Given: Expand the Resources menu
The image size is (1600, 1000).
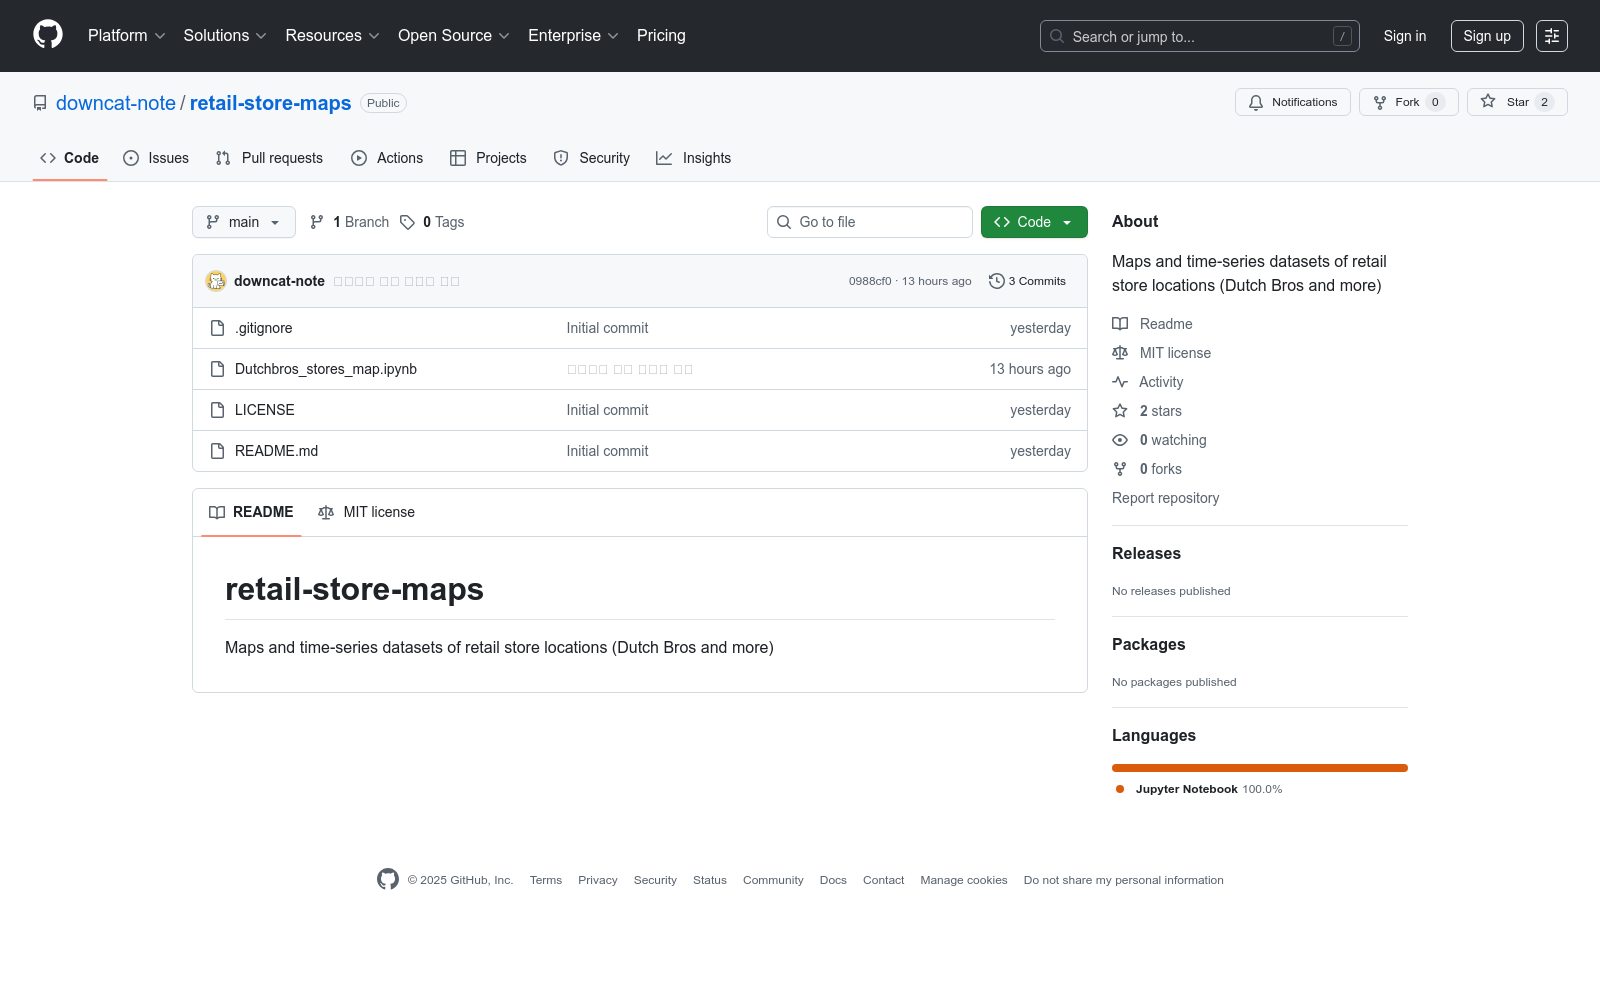Looking at the screenshot, I should click(333, 36).
